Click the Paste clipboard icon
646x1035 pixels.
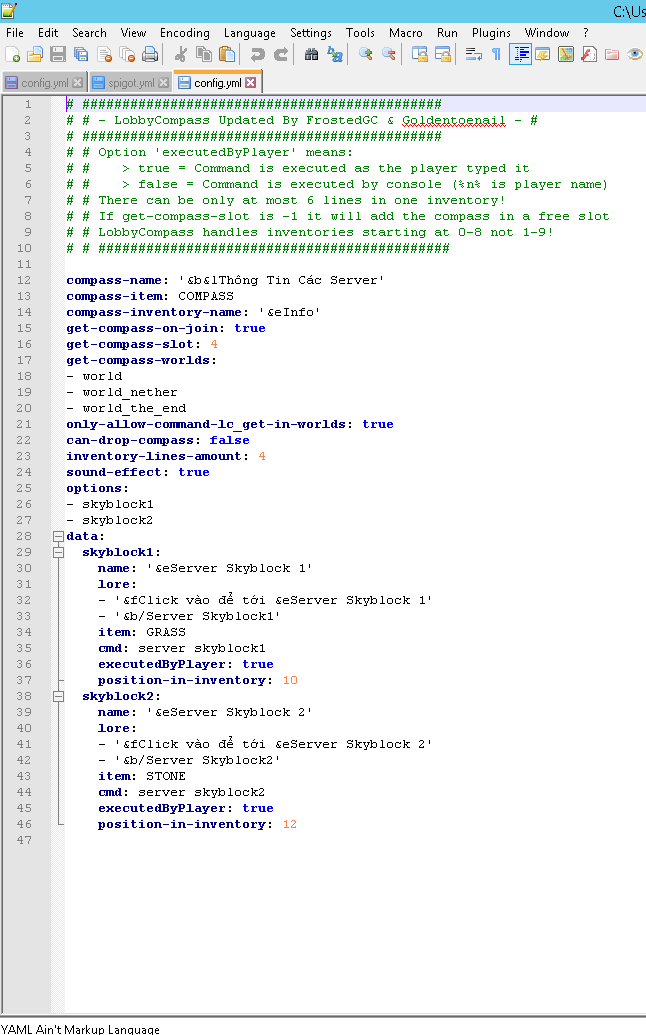[227, 55]
